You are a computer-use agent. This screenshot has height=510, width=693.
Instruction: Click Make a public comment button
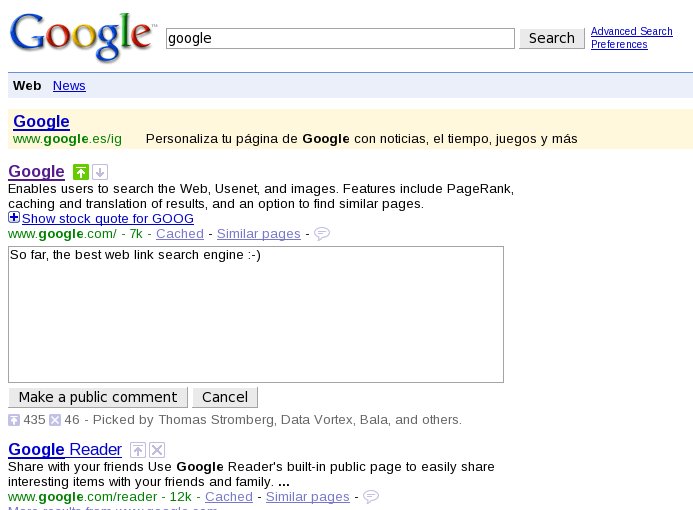[x=98, y=397]
